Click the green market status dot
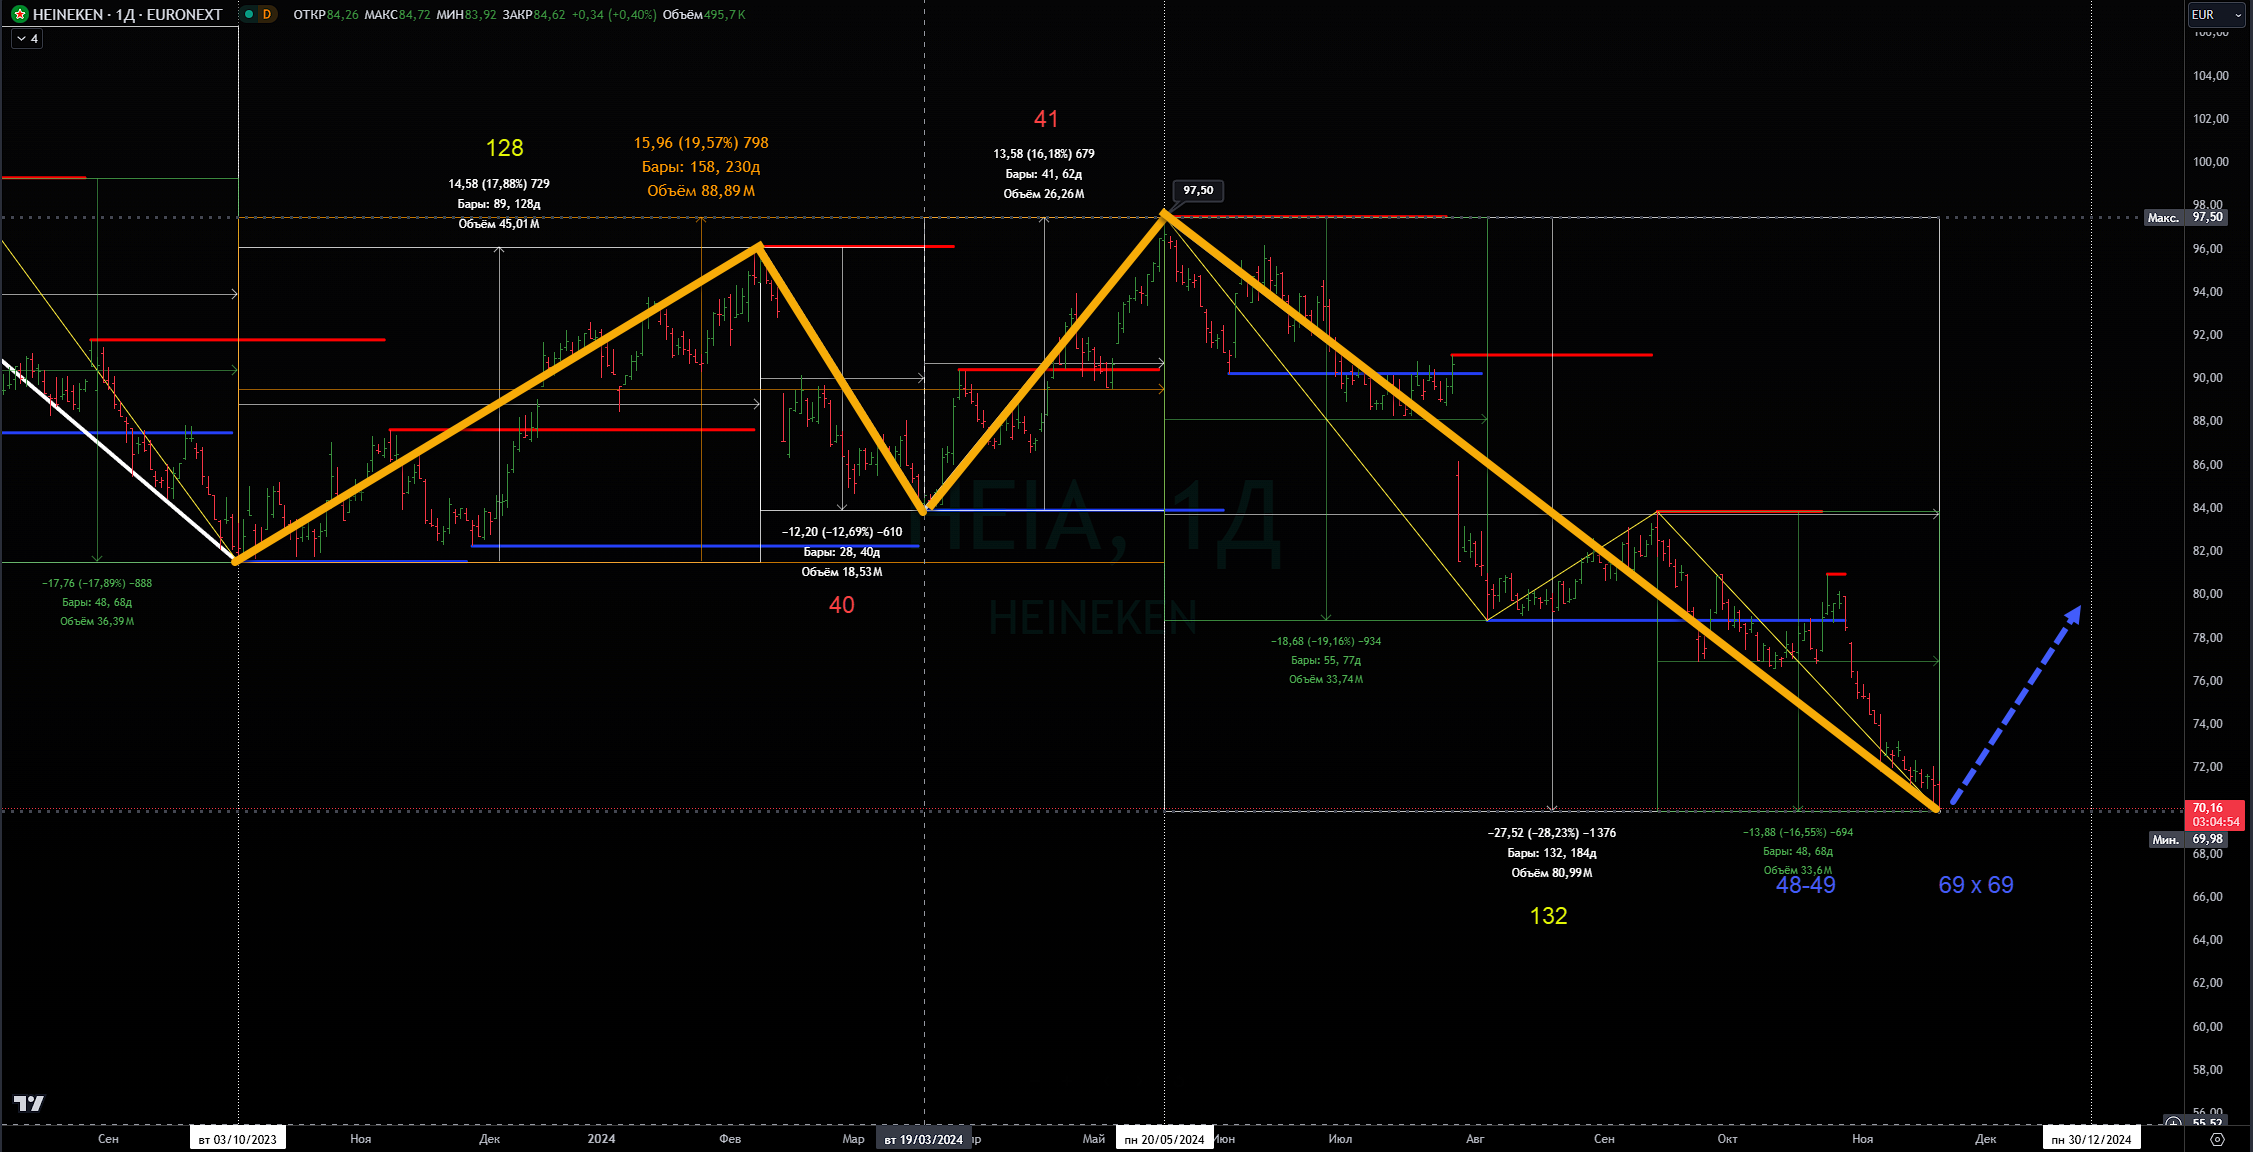Image resolution: width=2253 pixels, height=1152 pixels. click(x=249, y=14)
